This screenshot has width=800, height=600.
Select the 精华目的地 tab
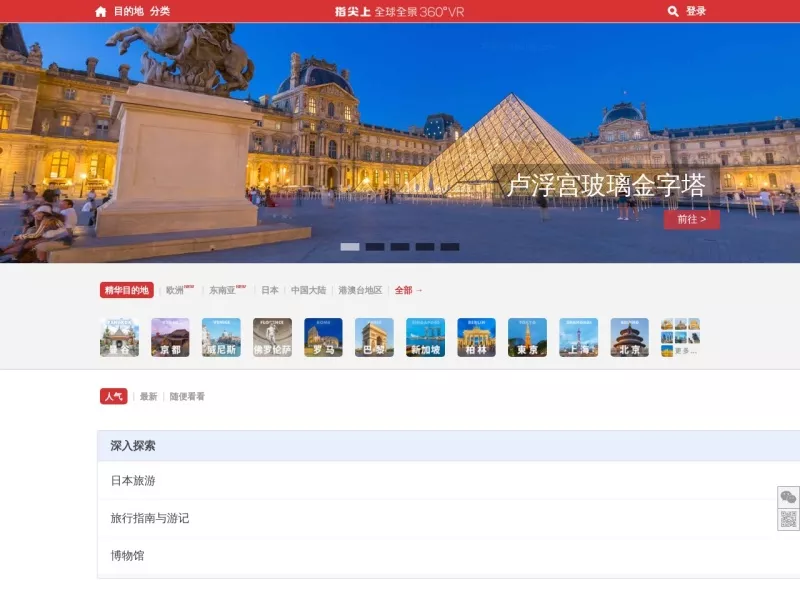[127, 290]
